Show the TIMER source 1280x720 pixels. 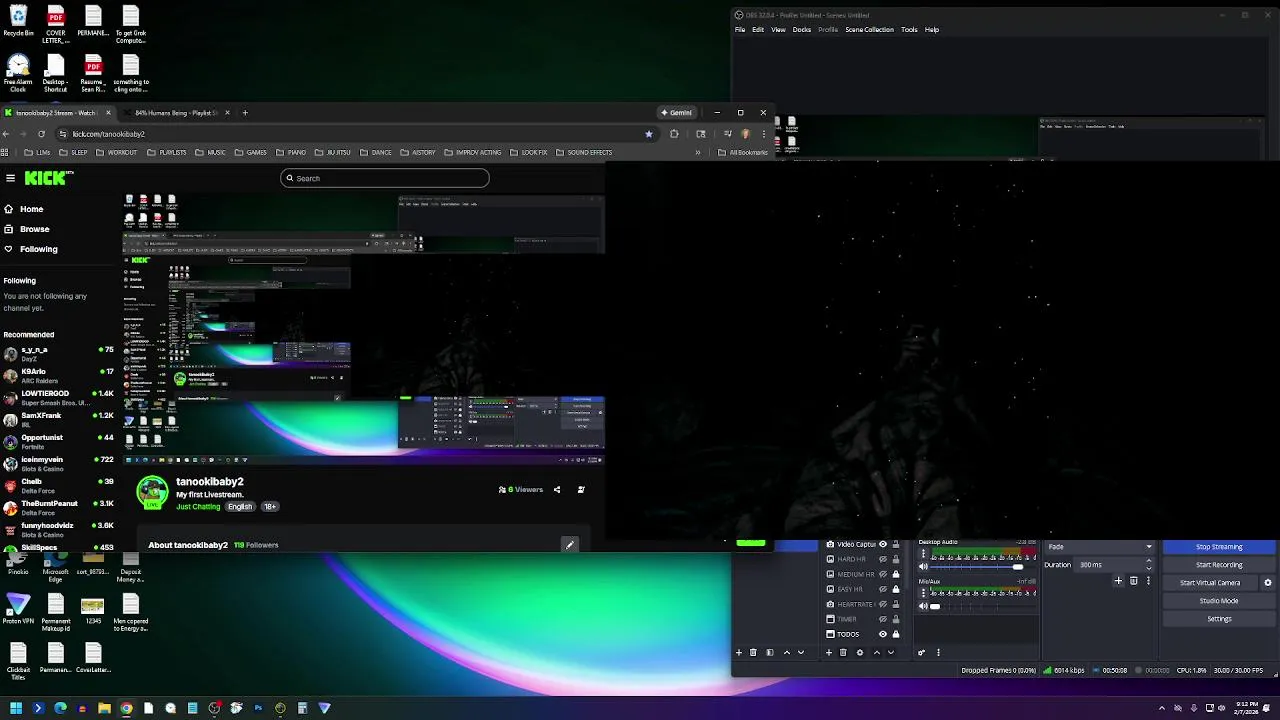point(883,619)
